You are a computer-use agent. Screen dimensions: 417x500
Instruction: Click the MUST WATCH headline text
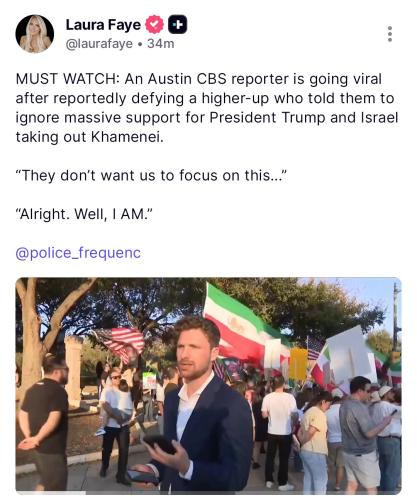(x=66, y=79)
